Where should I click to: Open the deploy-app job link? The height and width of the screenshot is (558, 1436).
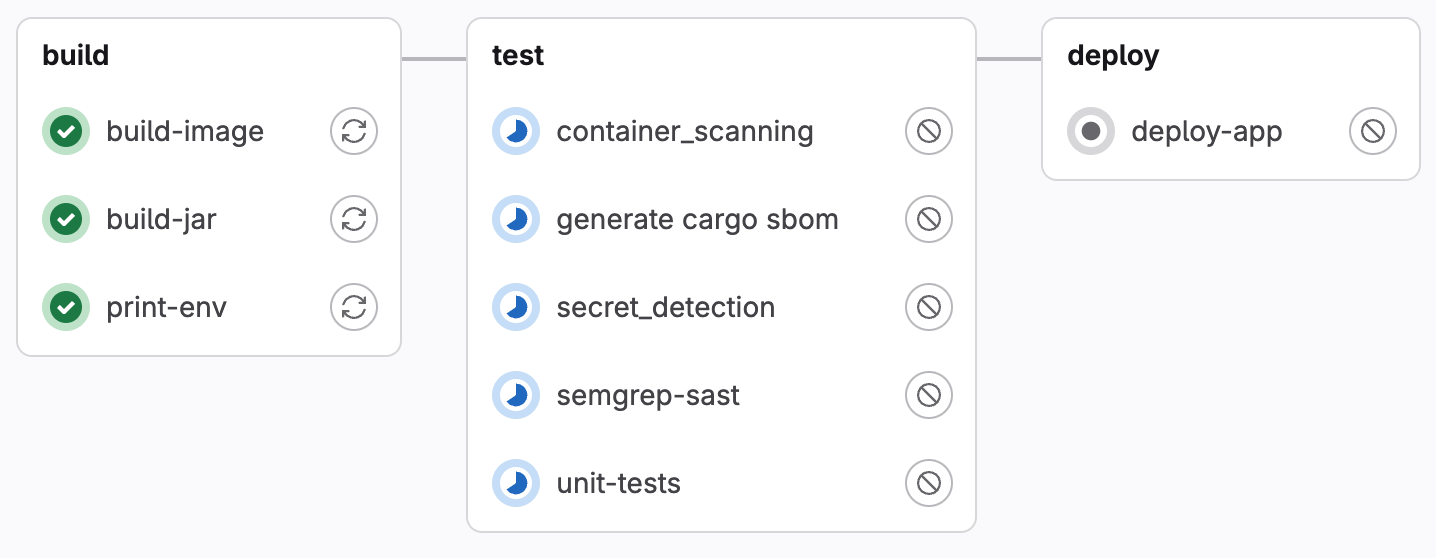tap(1207, 131)
